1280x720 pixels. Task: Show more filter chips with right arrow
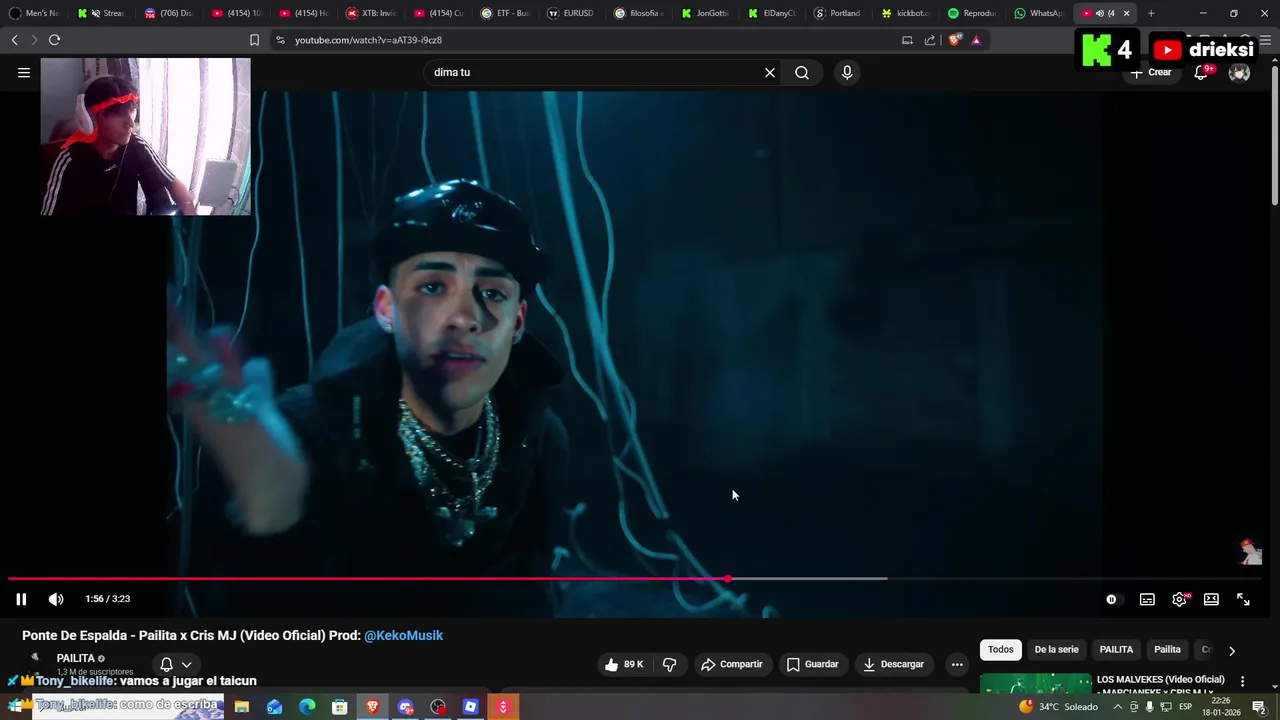(x=1231, y=650)
